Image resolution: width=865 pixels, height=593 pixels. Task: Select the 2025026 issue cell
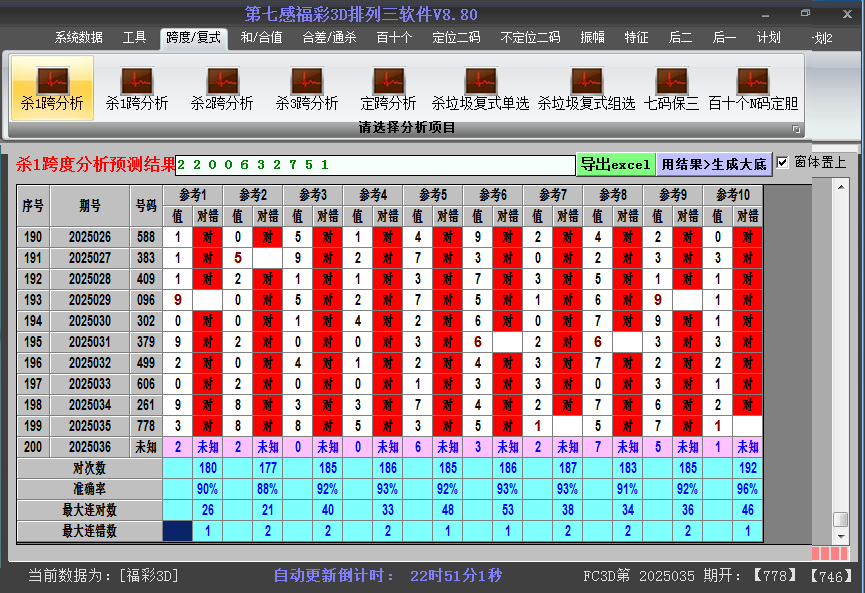tap(90, 237)
